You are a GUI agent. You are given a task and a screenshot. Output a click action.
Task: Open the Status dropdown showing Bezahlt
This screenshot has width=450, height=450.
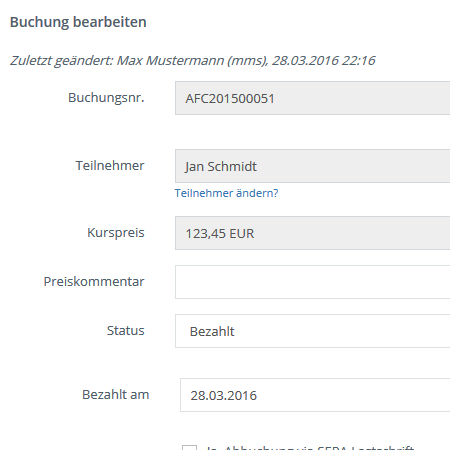313,331
